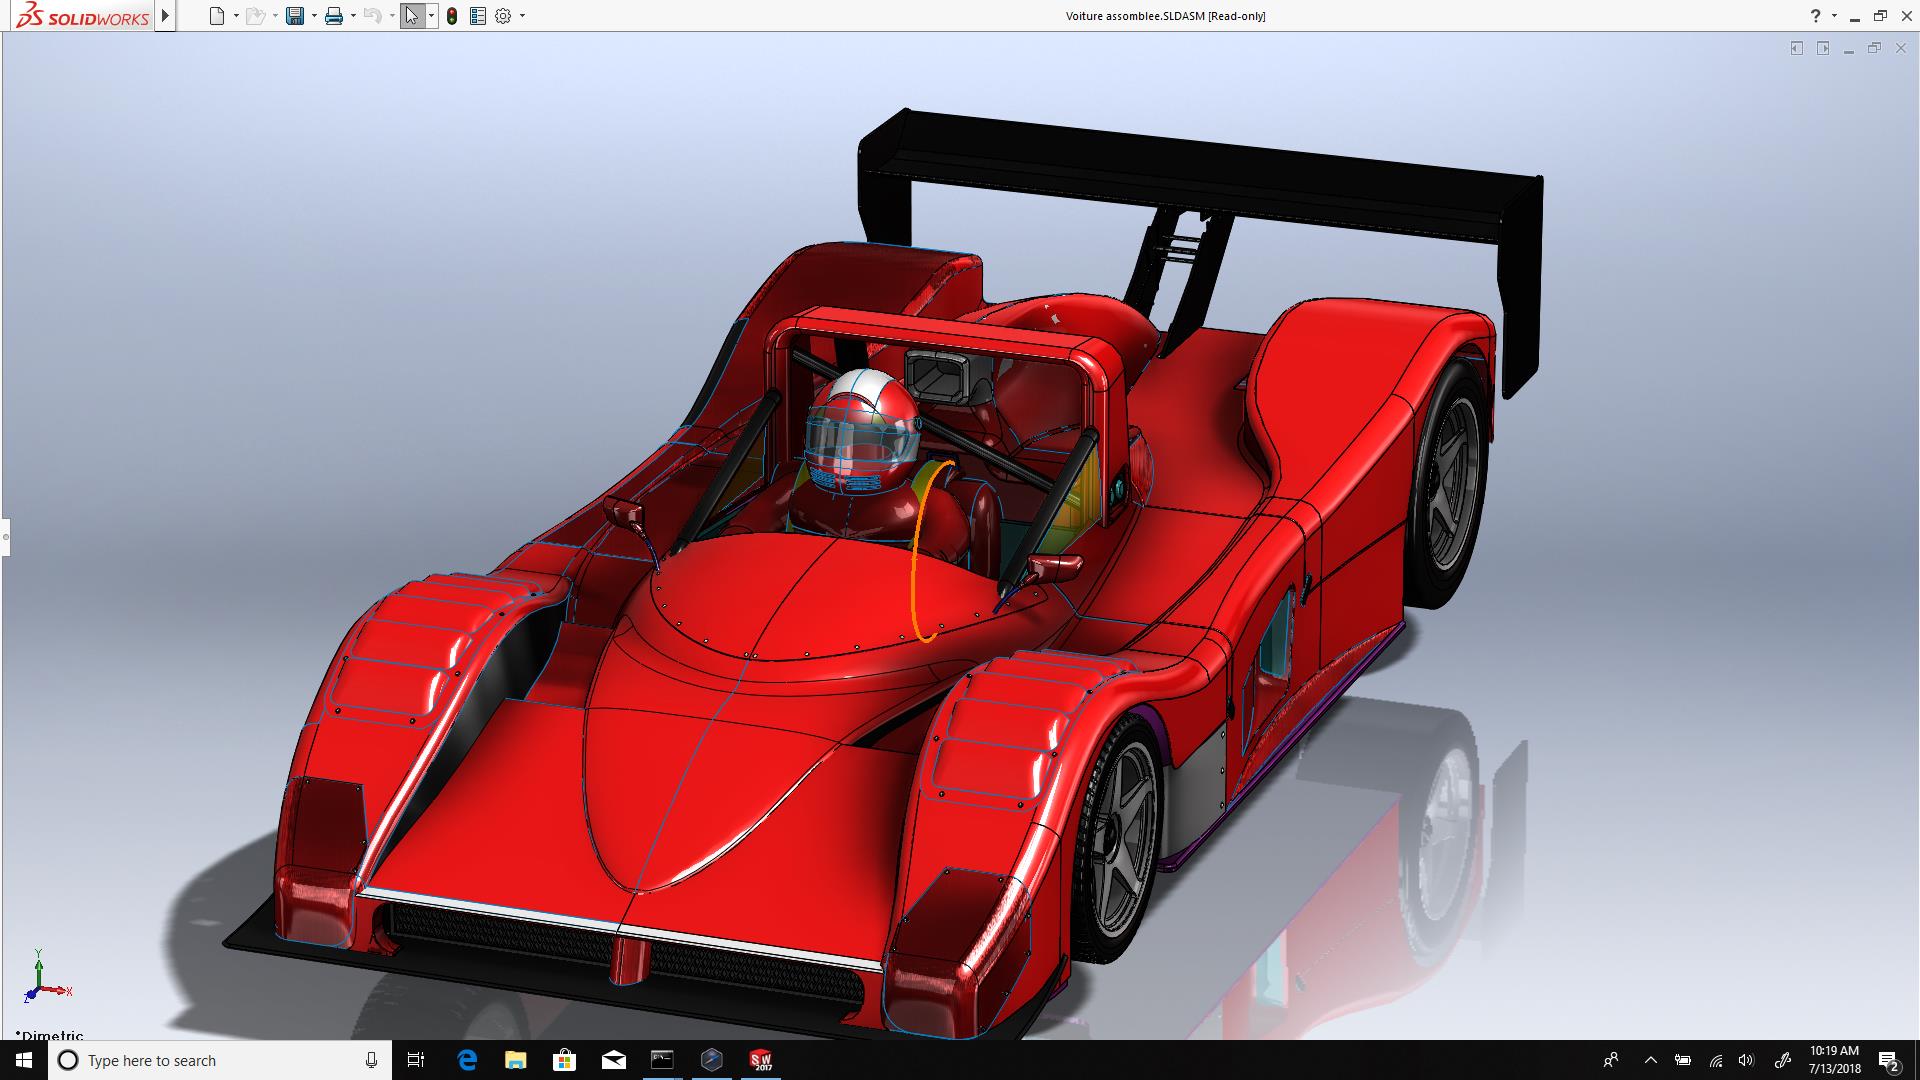Activate the Select arrow tool
This screenshot has height=1080, width=1920.
[412, 16]
